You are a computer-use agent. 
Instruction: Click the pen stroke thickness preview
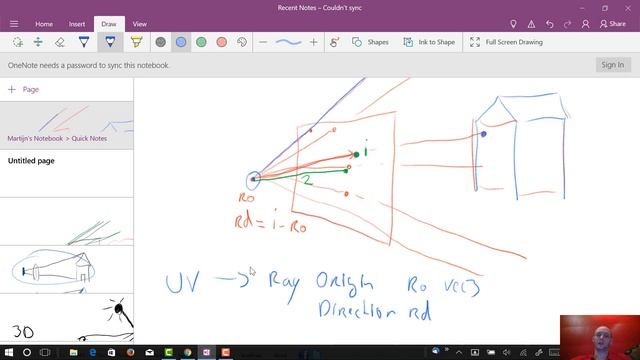point(289,42)
